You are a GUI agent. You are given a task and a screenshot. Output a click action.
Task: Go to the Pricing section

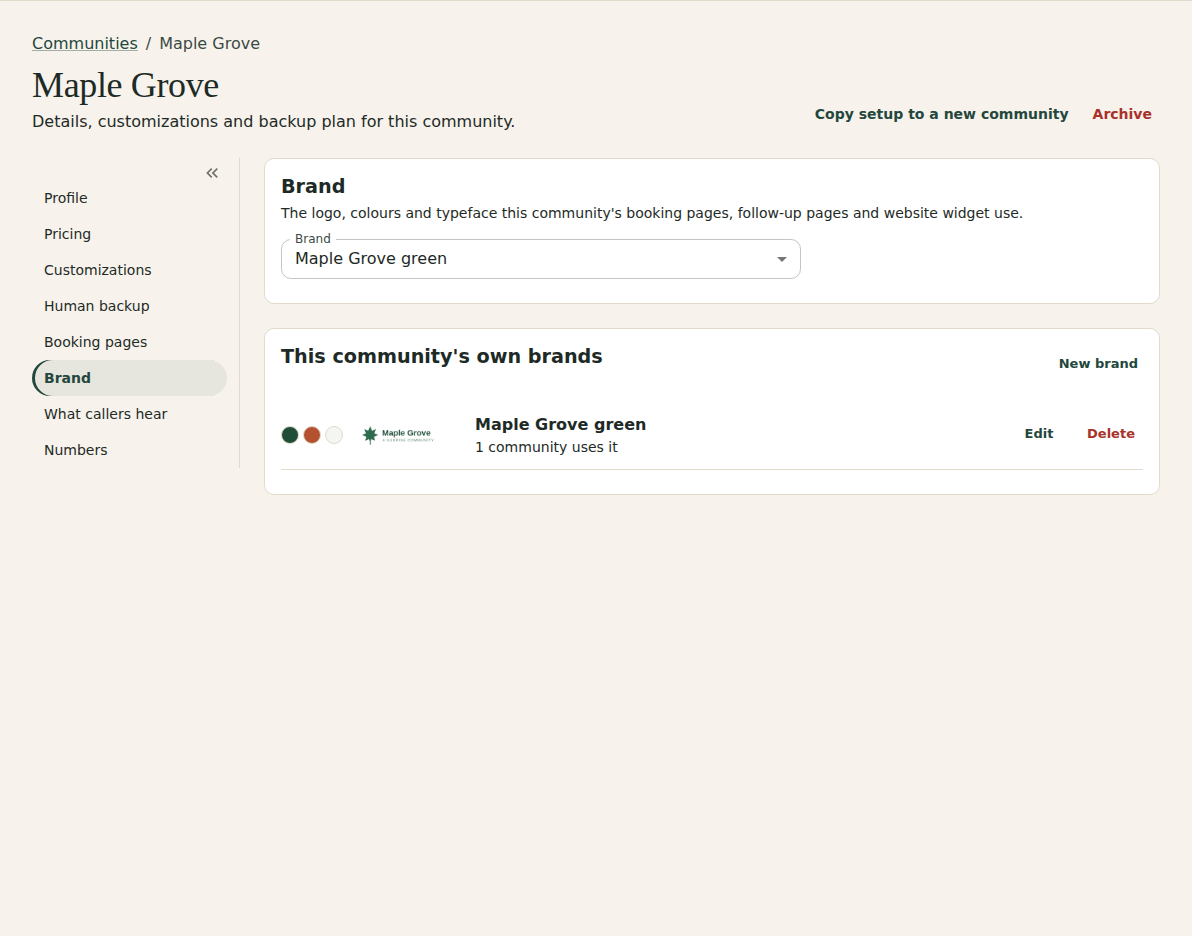129,234
